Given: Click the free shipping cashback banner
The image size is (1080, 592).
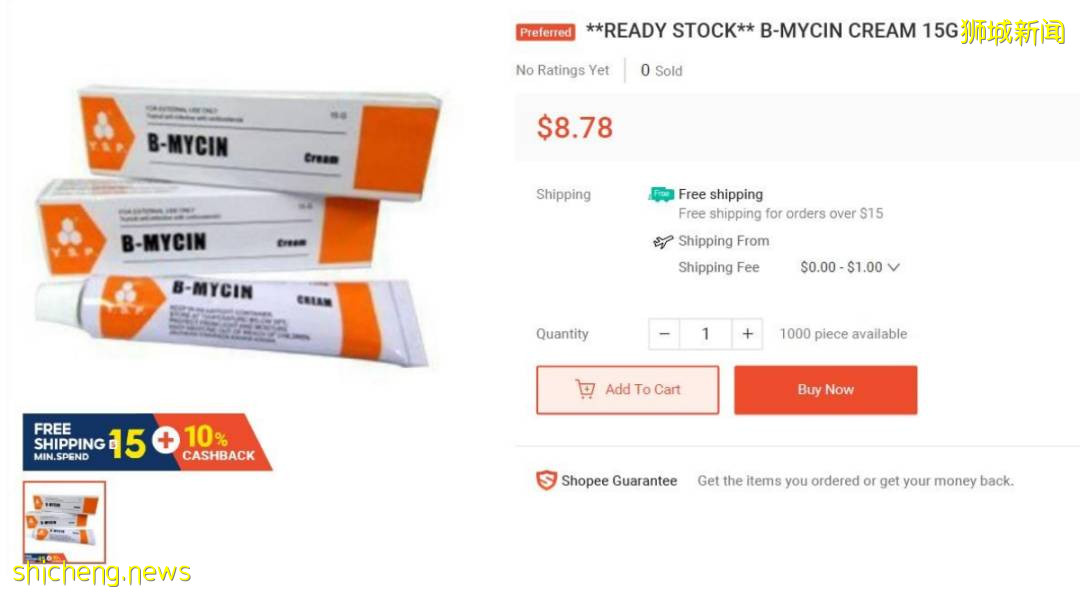Looking at the screenshot, I should (147, 442).
